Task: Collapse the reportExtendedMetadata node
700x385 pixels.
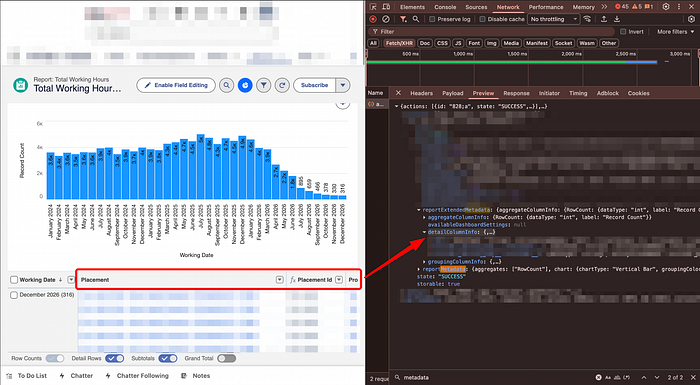Action: (x=419, y=210)
